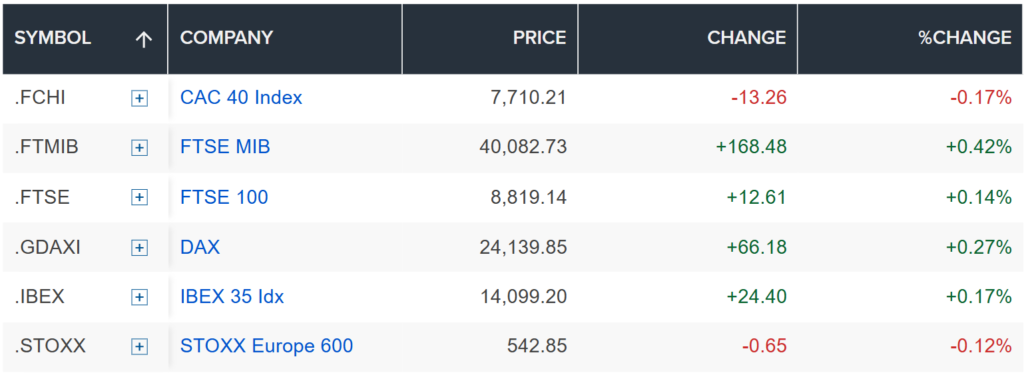Expand the plus icon for .FTMIB

click(x=139, y=148)
